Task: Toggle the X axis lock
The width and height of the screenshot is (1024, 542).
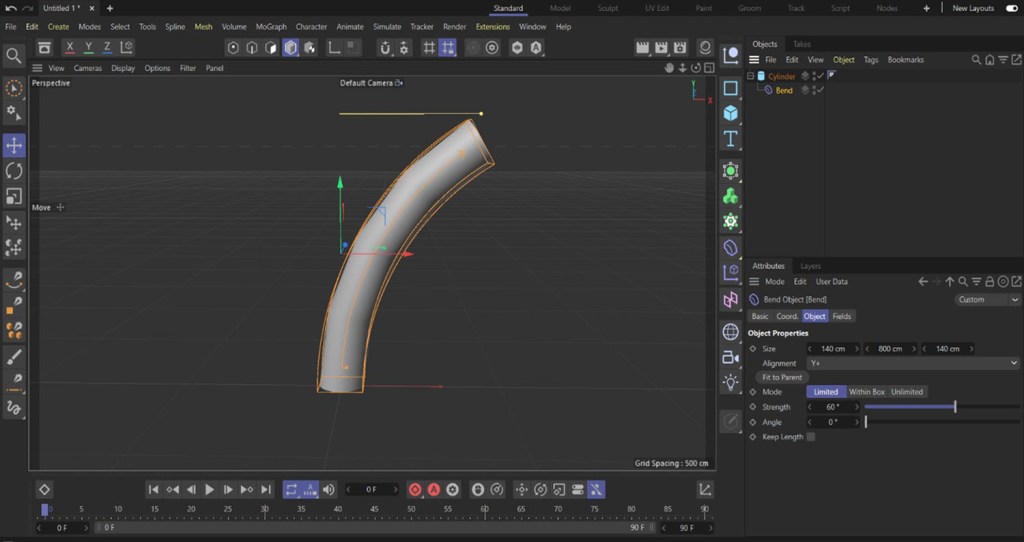Action: pos(69,47)
